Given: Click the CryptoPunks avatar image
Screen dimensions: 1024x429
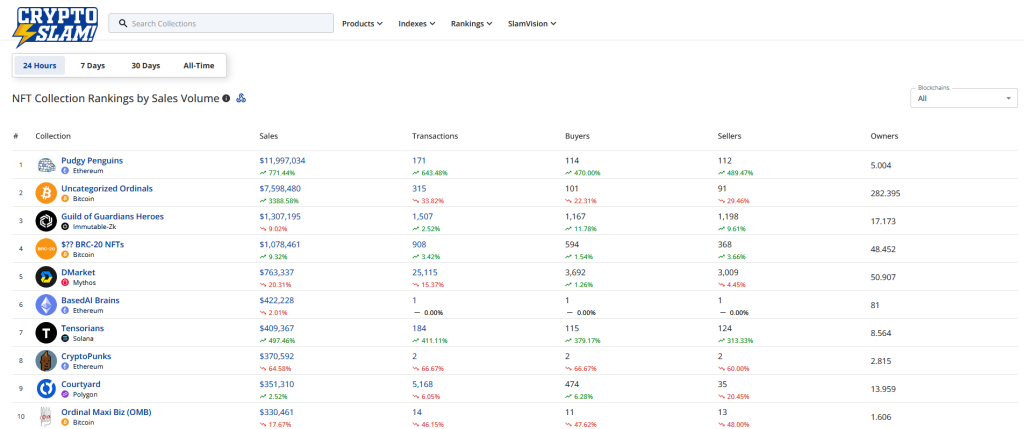Looking at the screenshot, I should click(46, 361).
